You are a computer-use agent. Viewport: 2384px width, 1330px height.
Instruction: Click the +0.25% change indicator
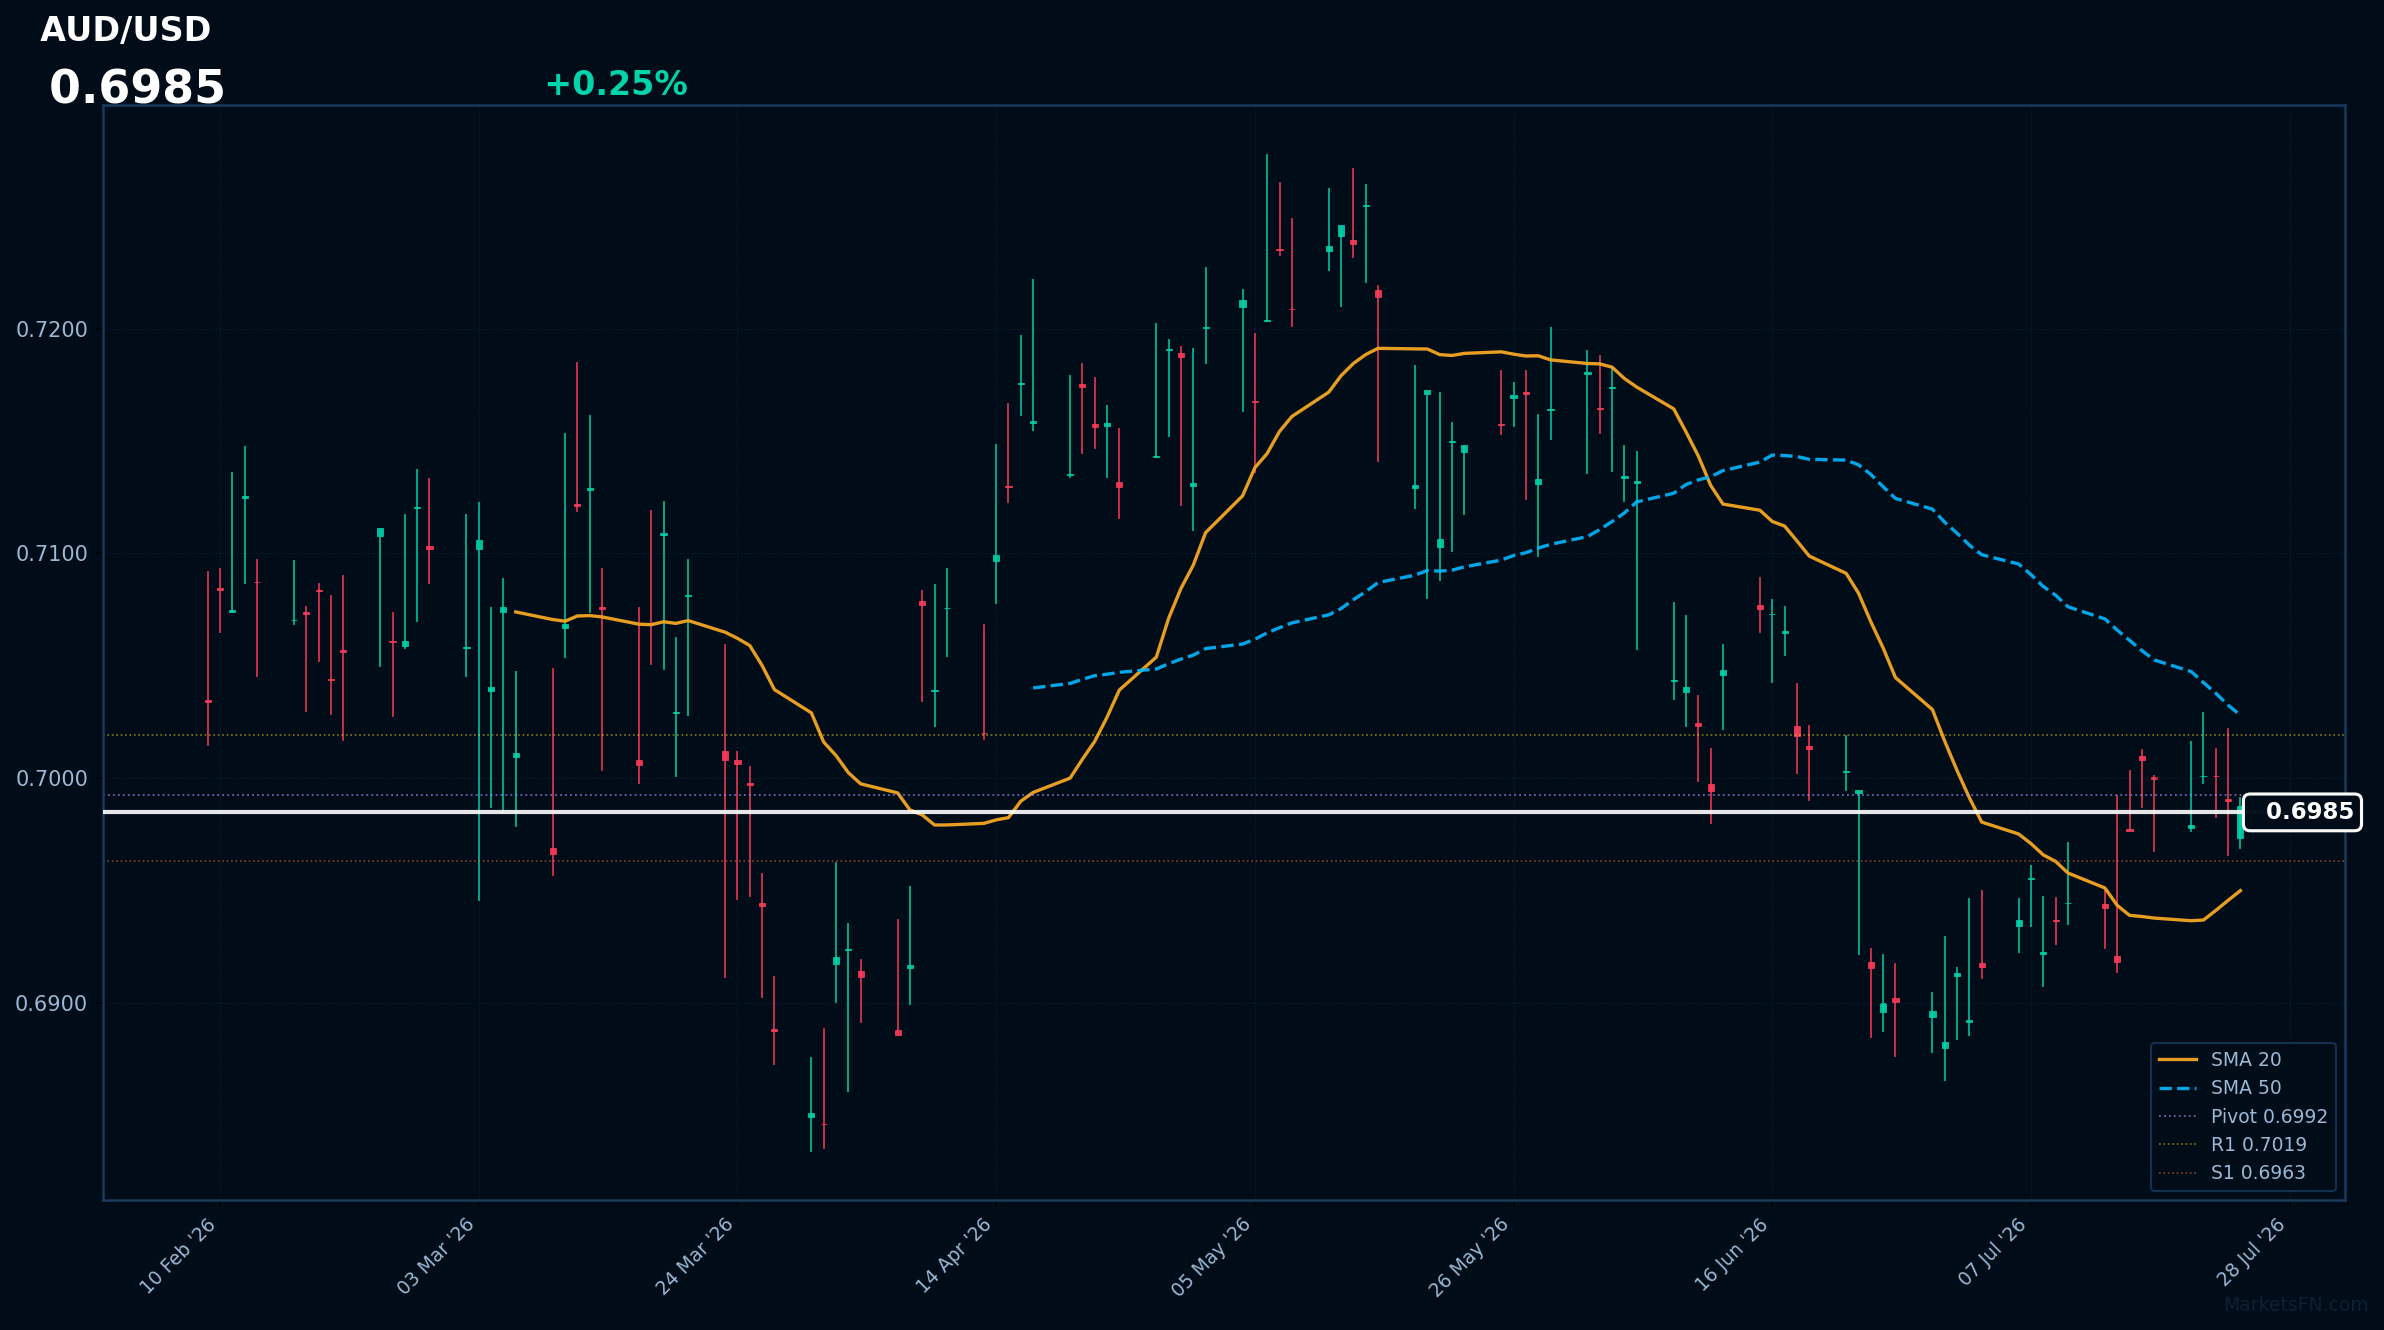[x=616, y=84]
